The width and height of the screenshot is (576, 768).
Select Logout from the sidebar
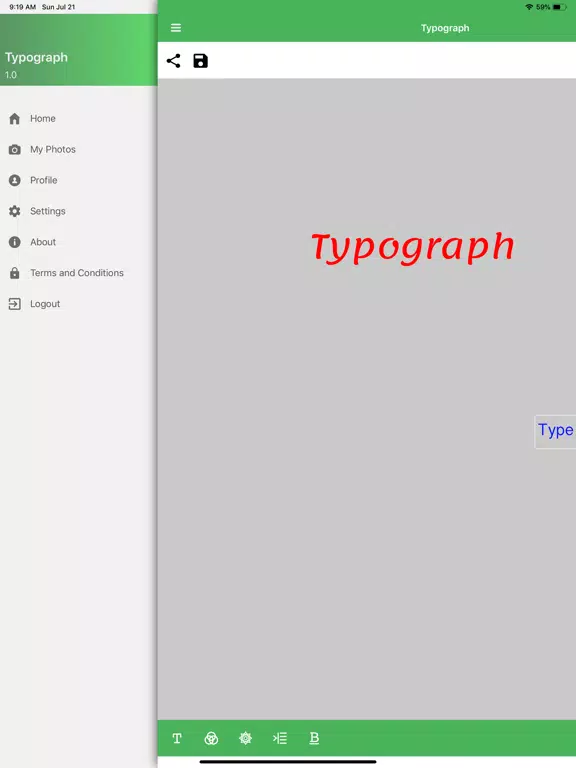coord(45,304)
